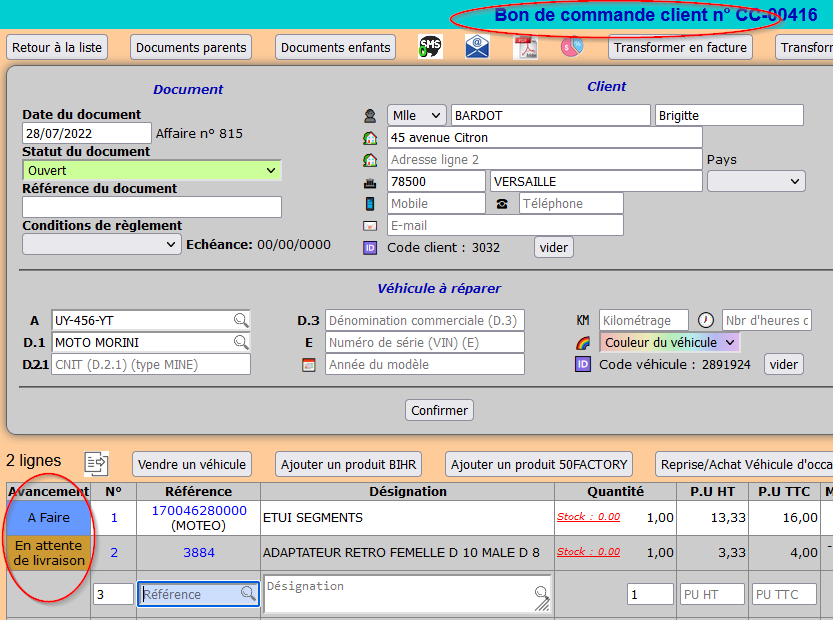833x620 pixels.
Task: Click the search magnifier in the registration field
Action: click(241, 320)
